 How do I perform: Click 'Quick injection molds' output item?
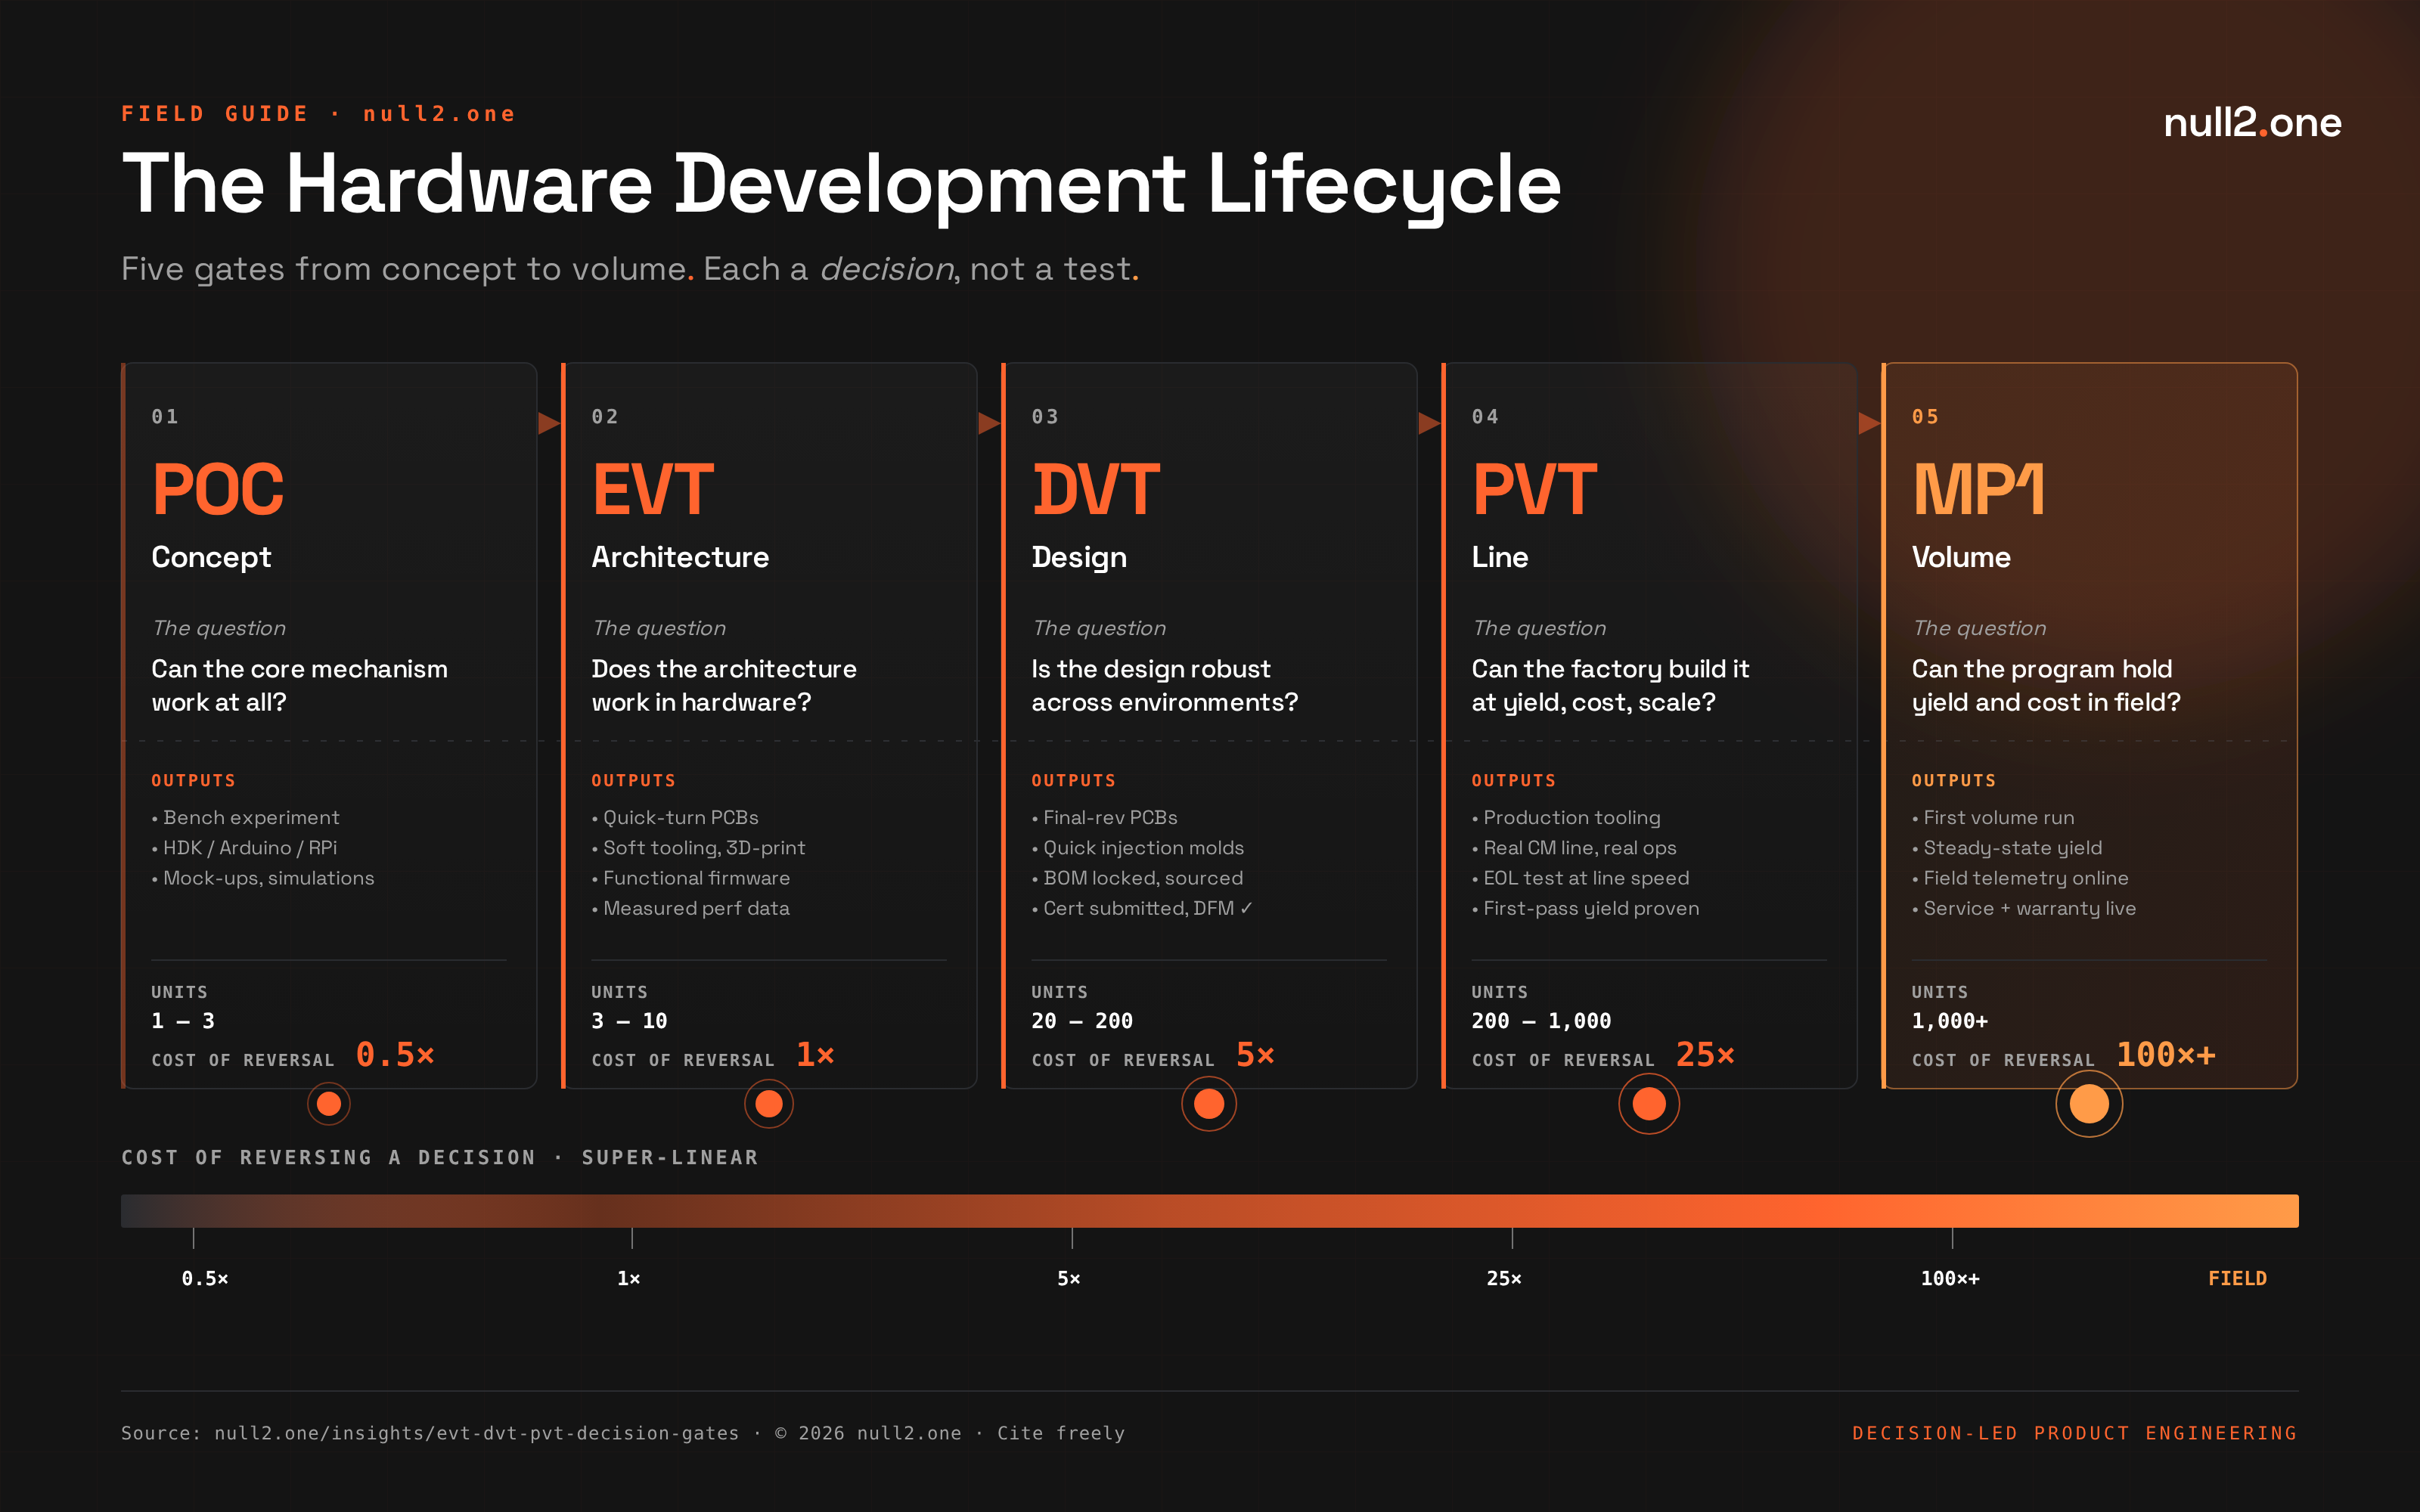(x=1143, y=848)
